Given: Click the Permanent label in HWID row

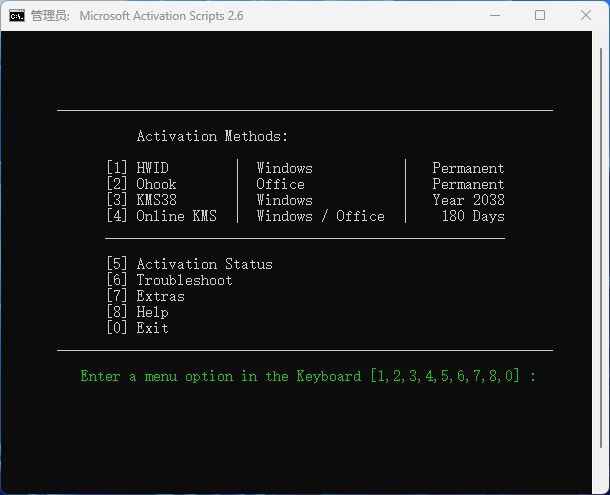Looking at the screenshot, I should [468, 168].
